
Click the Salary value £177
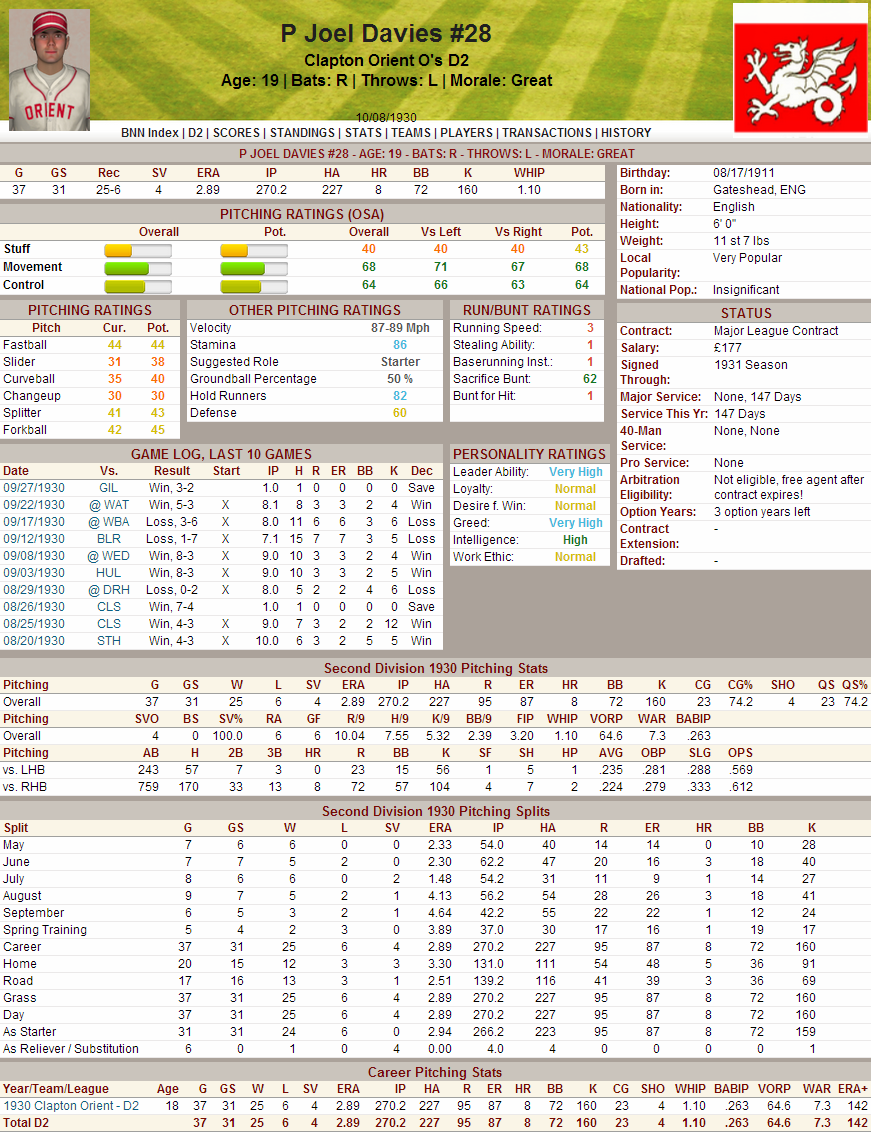coord(727,348)
